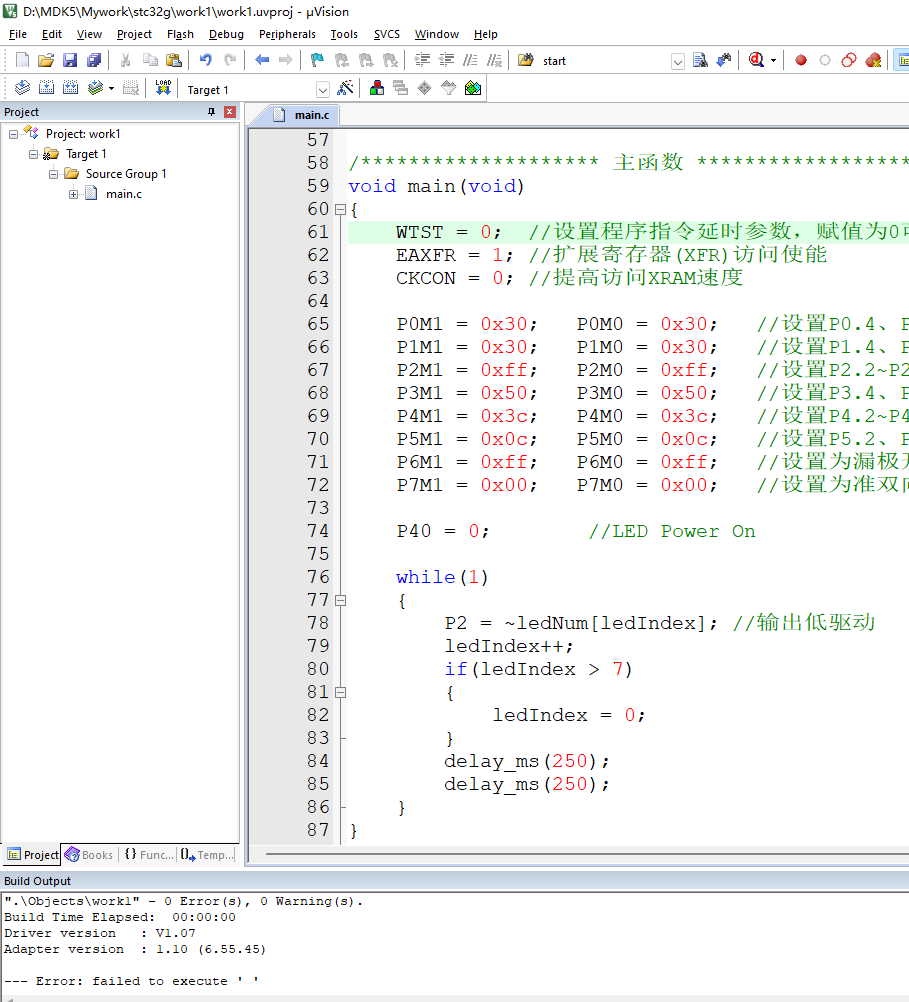Insert breakpoint using the red circle icon
Screen dimensions: 909x1002
pyautogui.click(x=800, y=60)
